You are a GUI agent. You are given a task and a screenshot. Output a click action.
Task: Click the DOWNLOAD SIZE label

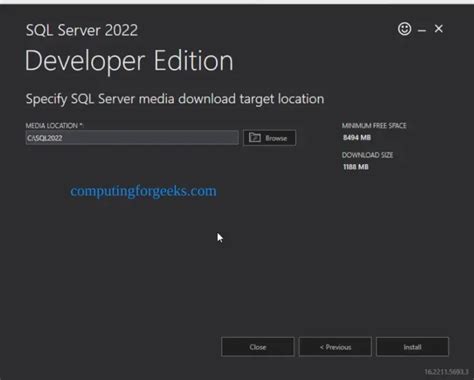tap(367, 155)
